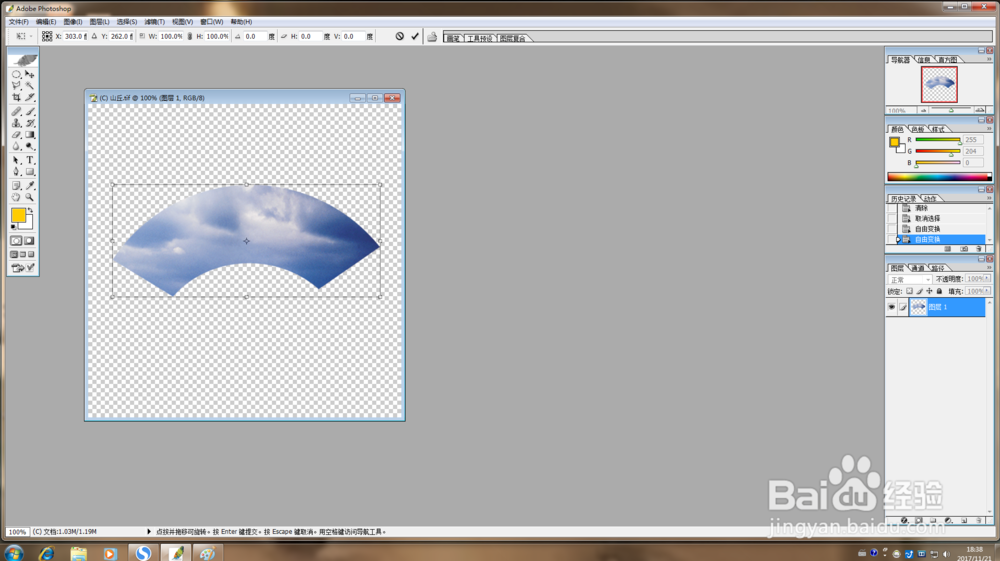Select the Pen tool

(x=17, y=171)
